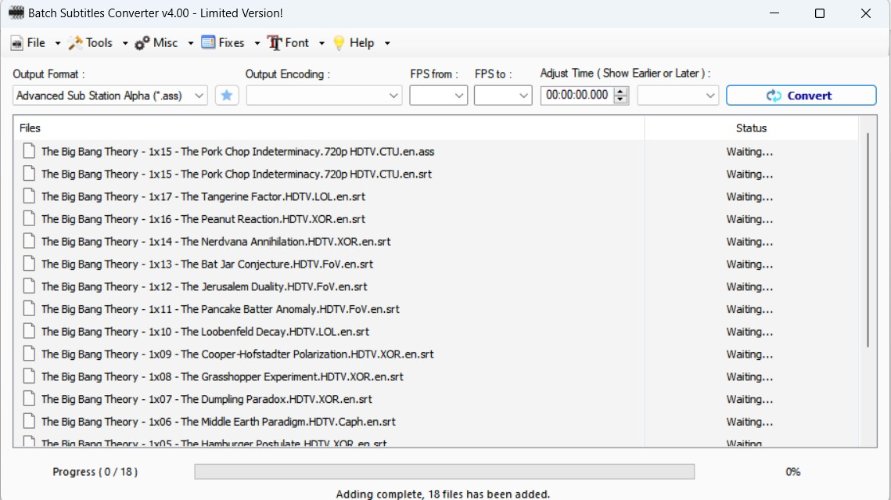Click the file list vertical scrollbar

866,240
